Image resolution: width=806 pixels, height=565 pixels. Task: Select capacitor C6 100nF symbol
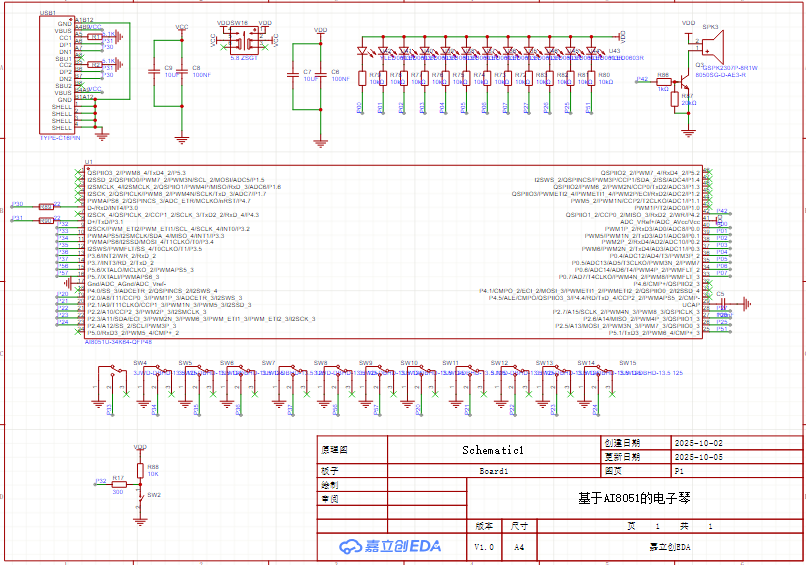click(320, 75)
